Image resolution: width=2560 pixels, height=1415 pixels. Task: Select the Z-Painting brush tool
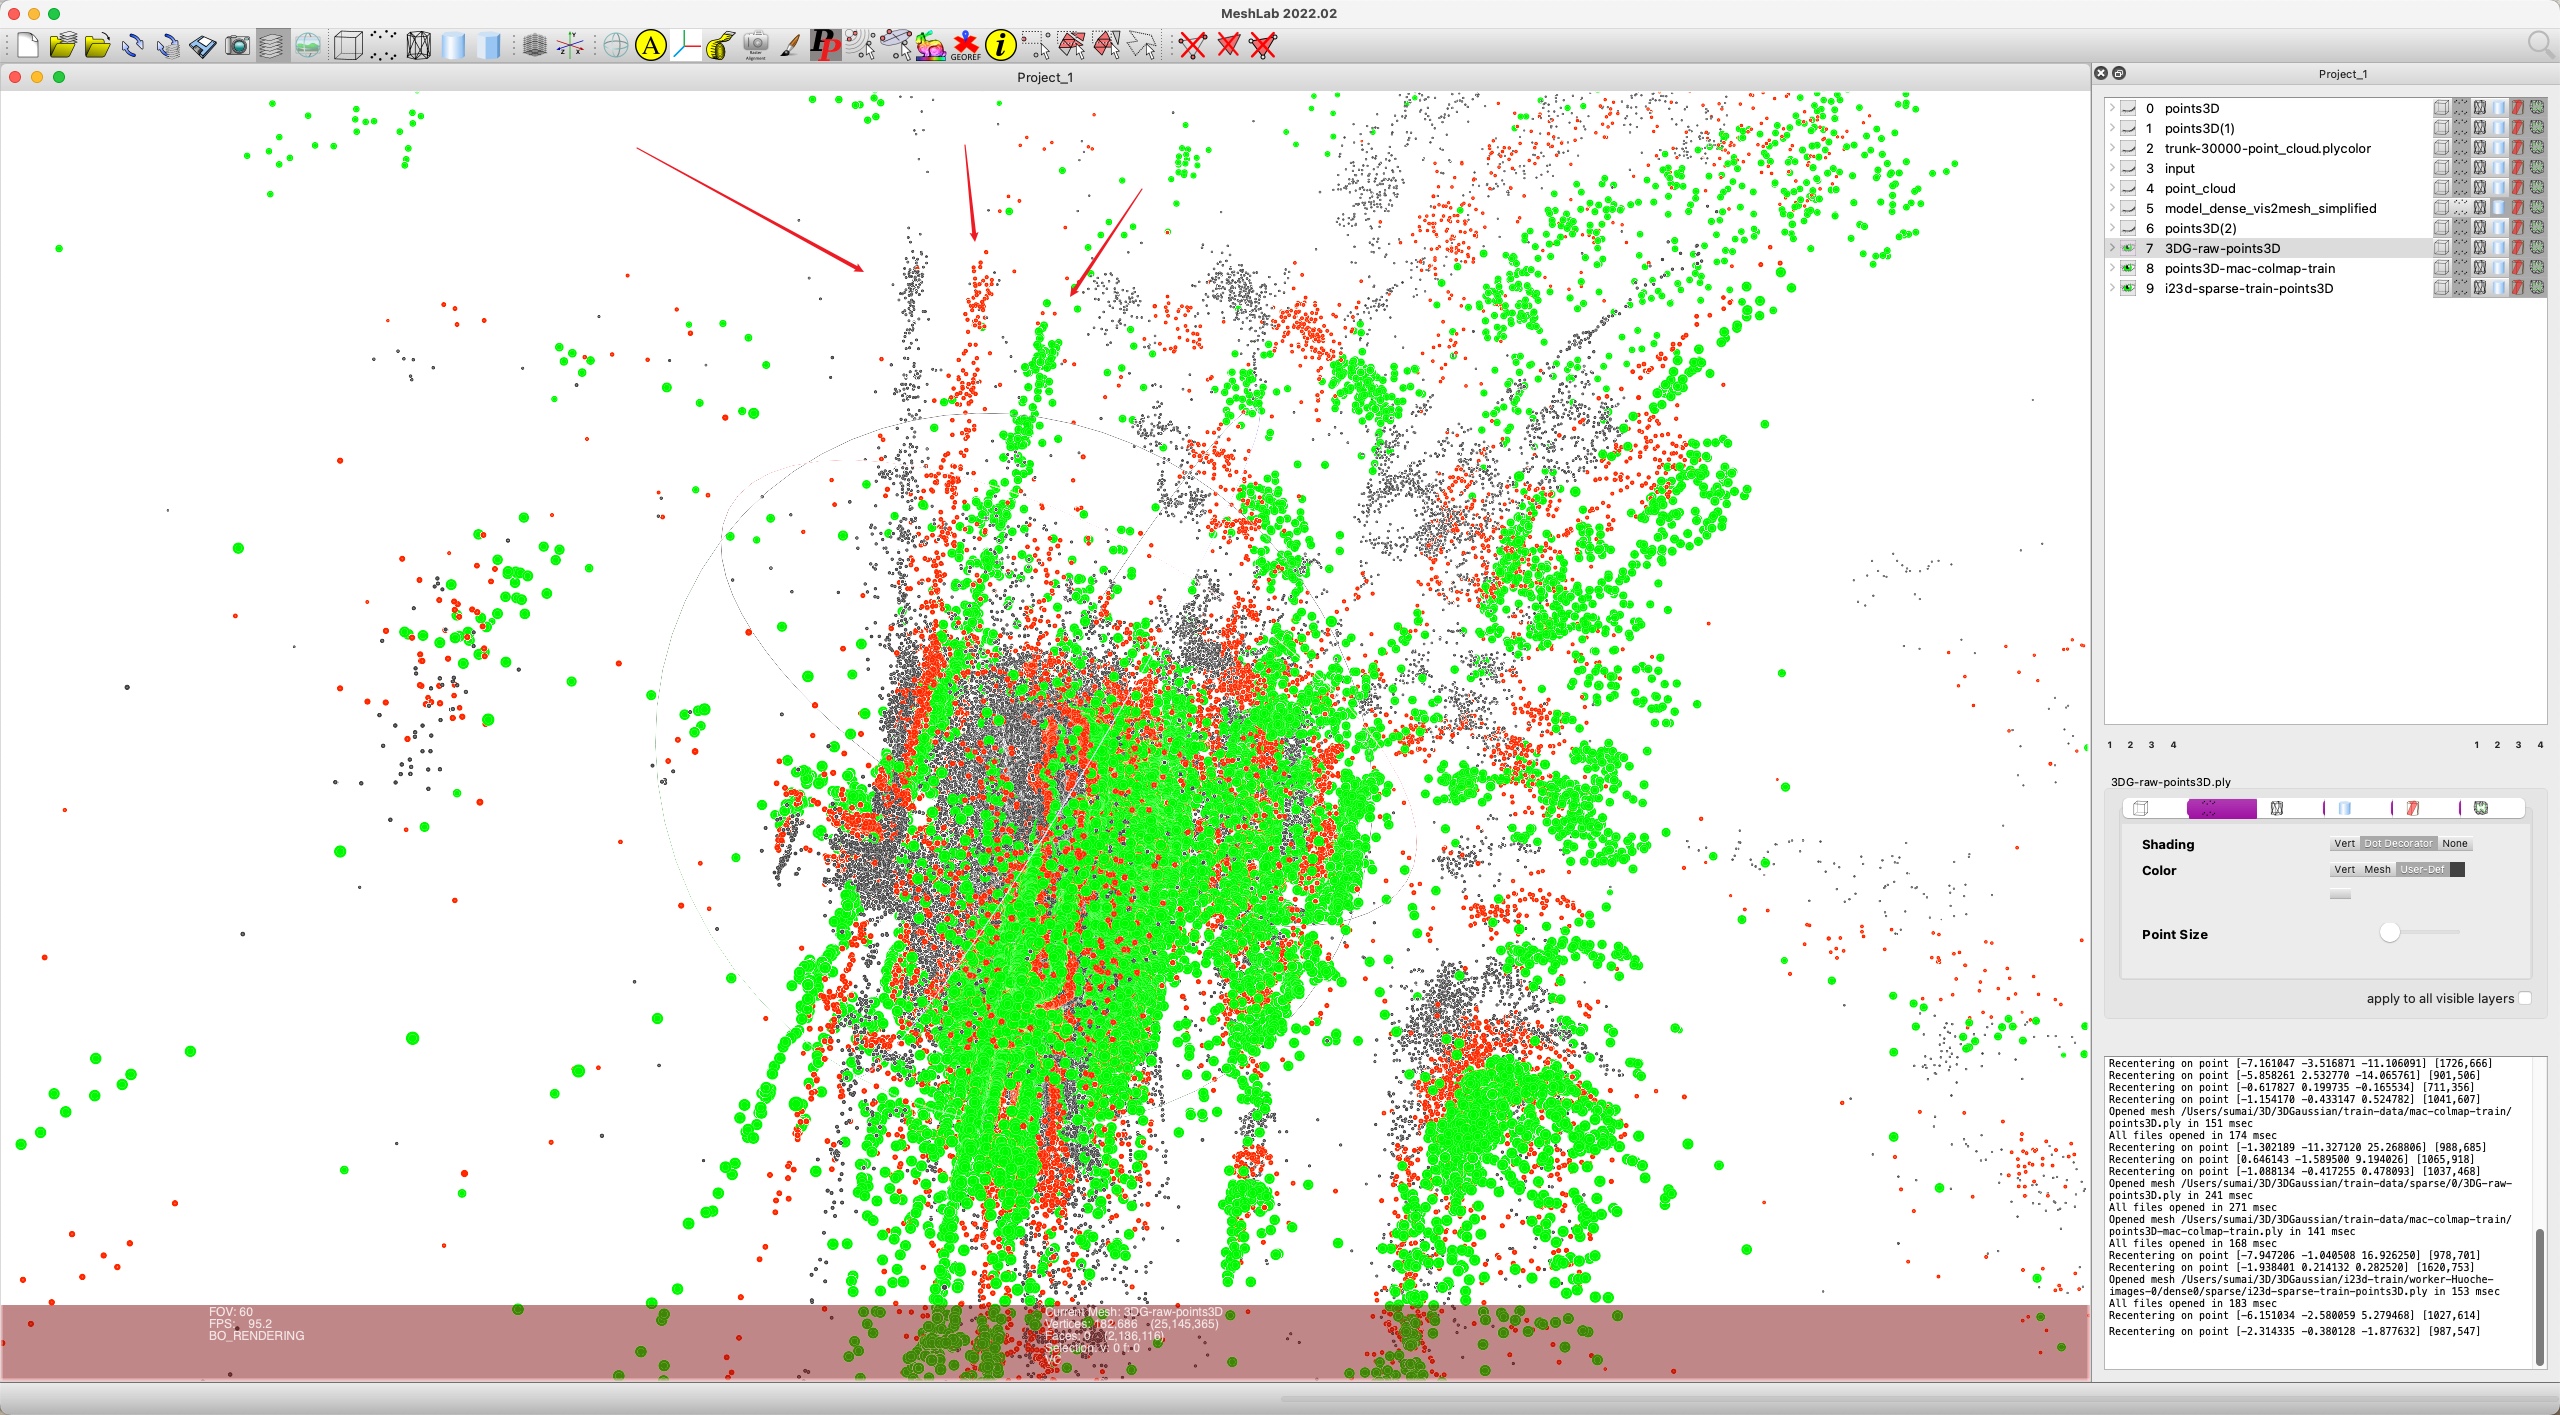[x=790, y=45]
